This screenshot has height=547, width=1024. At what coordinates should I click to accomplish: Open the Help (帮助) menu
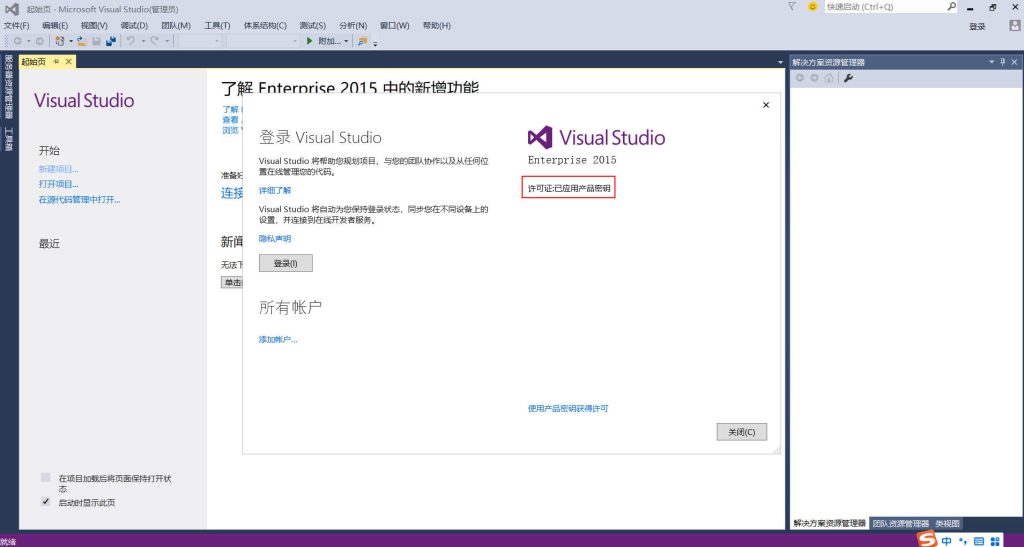[x=436, y=25]
